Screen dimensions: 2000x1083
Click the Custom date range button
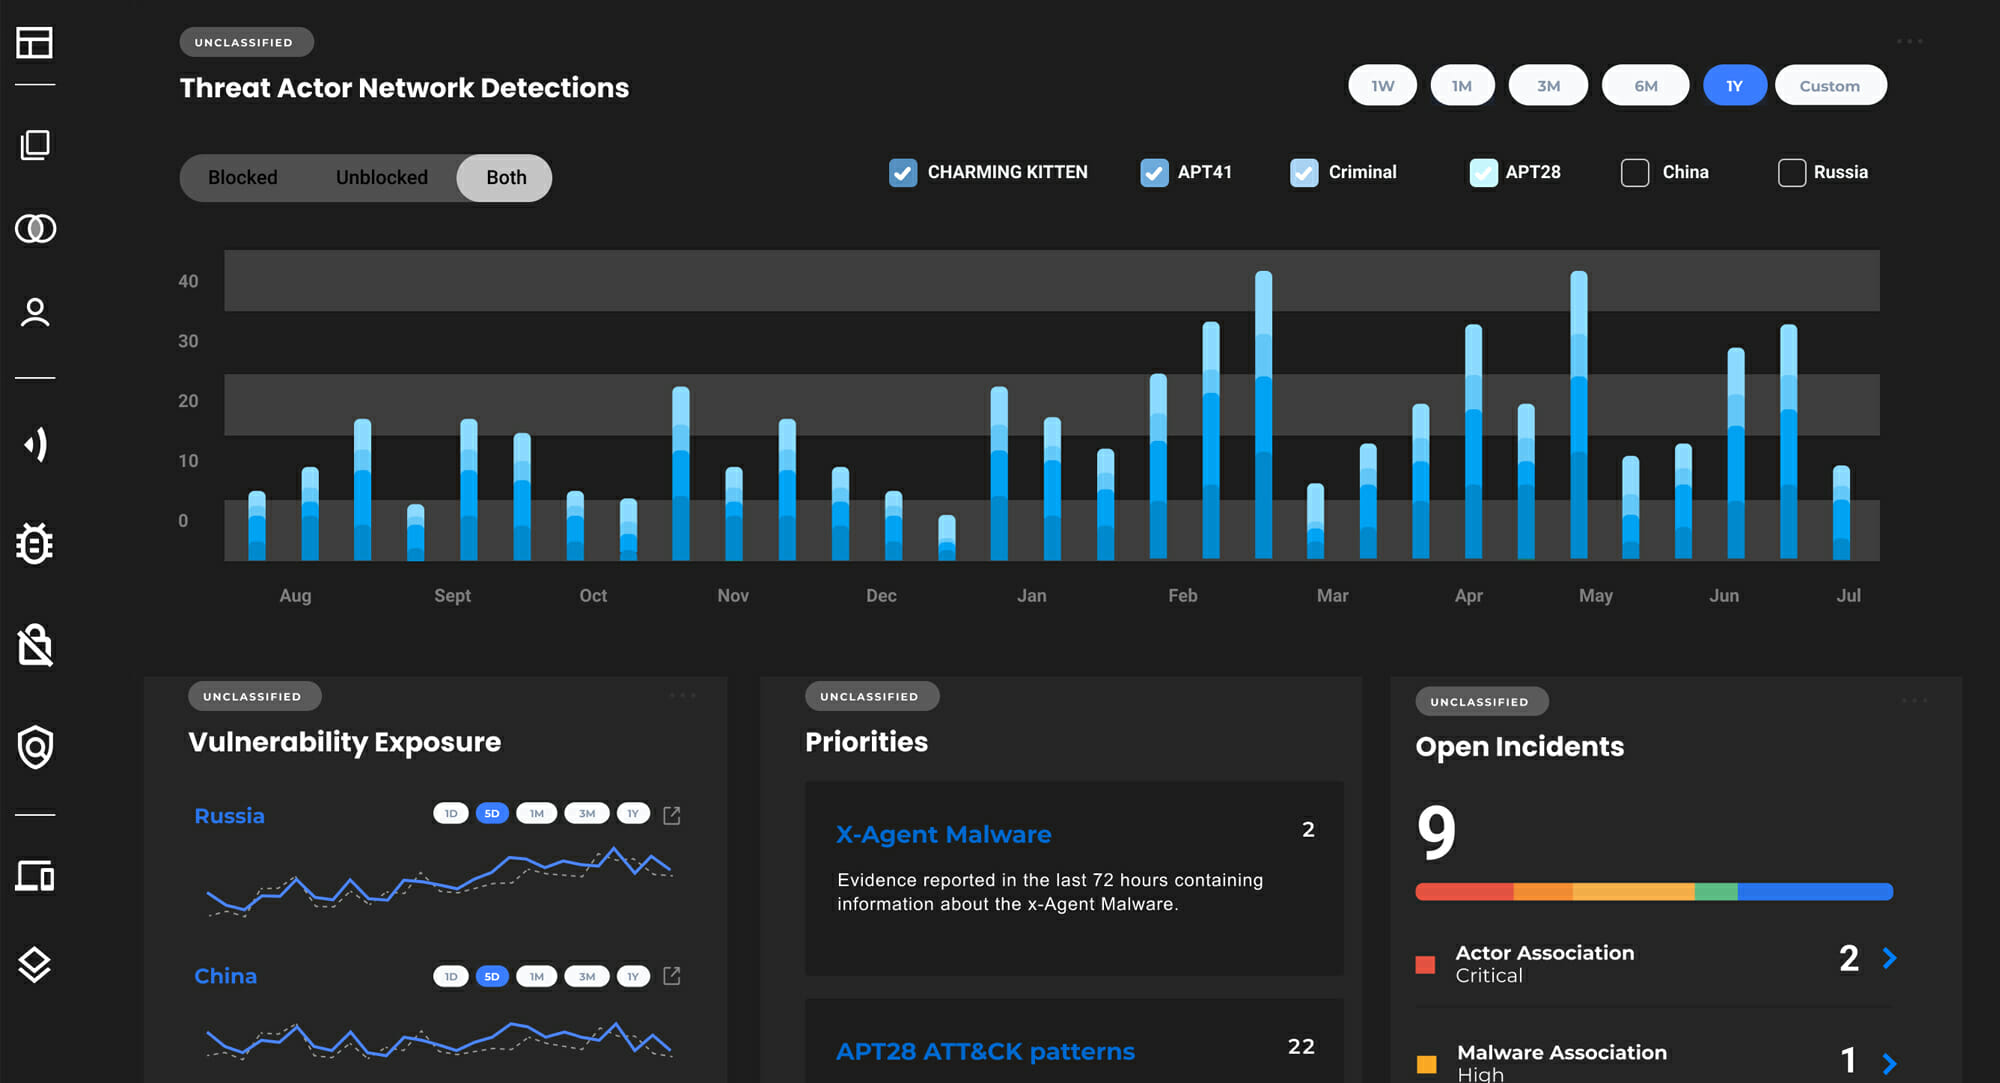coord(1829,86)
